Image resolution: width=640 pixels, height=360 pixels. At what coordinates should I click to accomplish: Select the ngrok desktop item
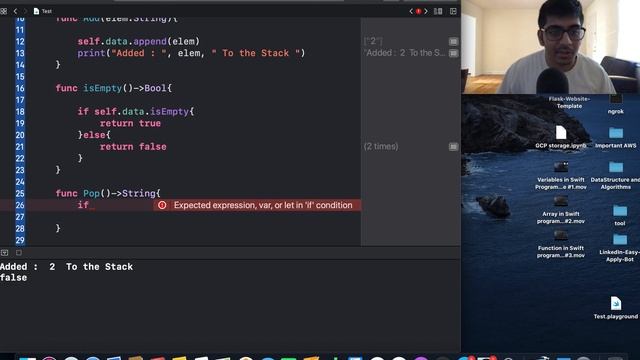pos(616,105)
